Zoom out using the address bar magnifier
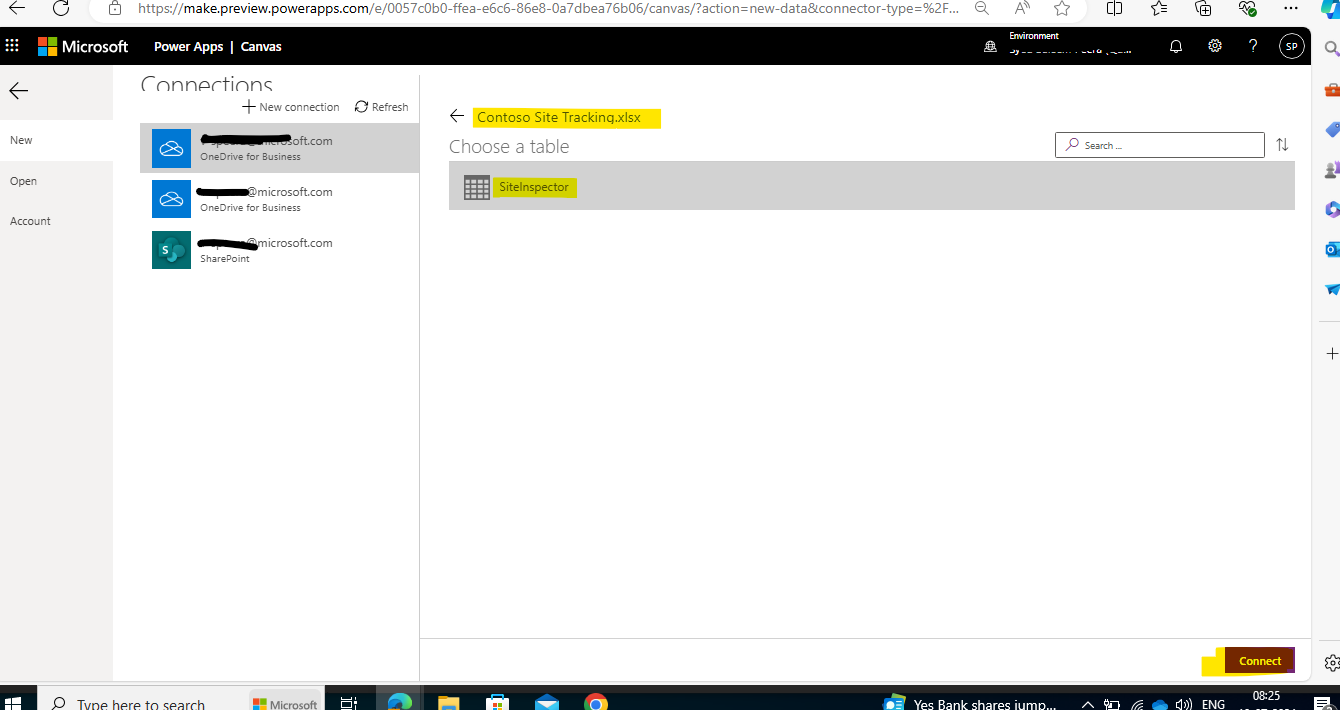The image size is (1340, 710). tap(982, 8)
